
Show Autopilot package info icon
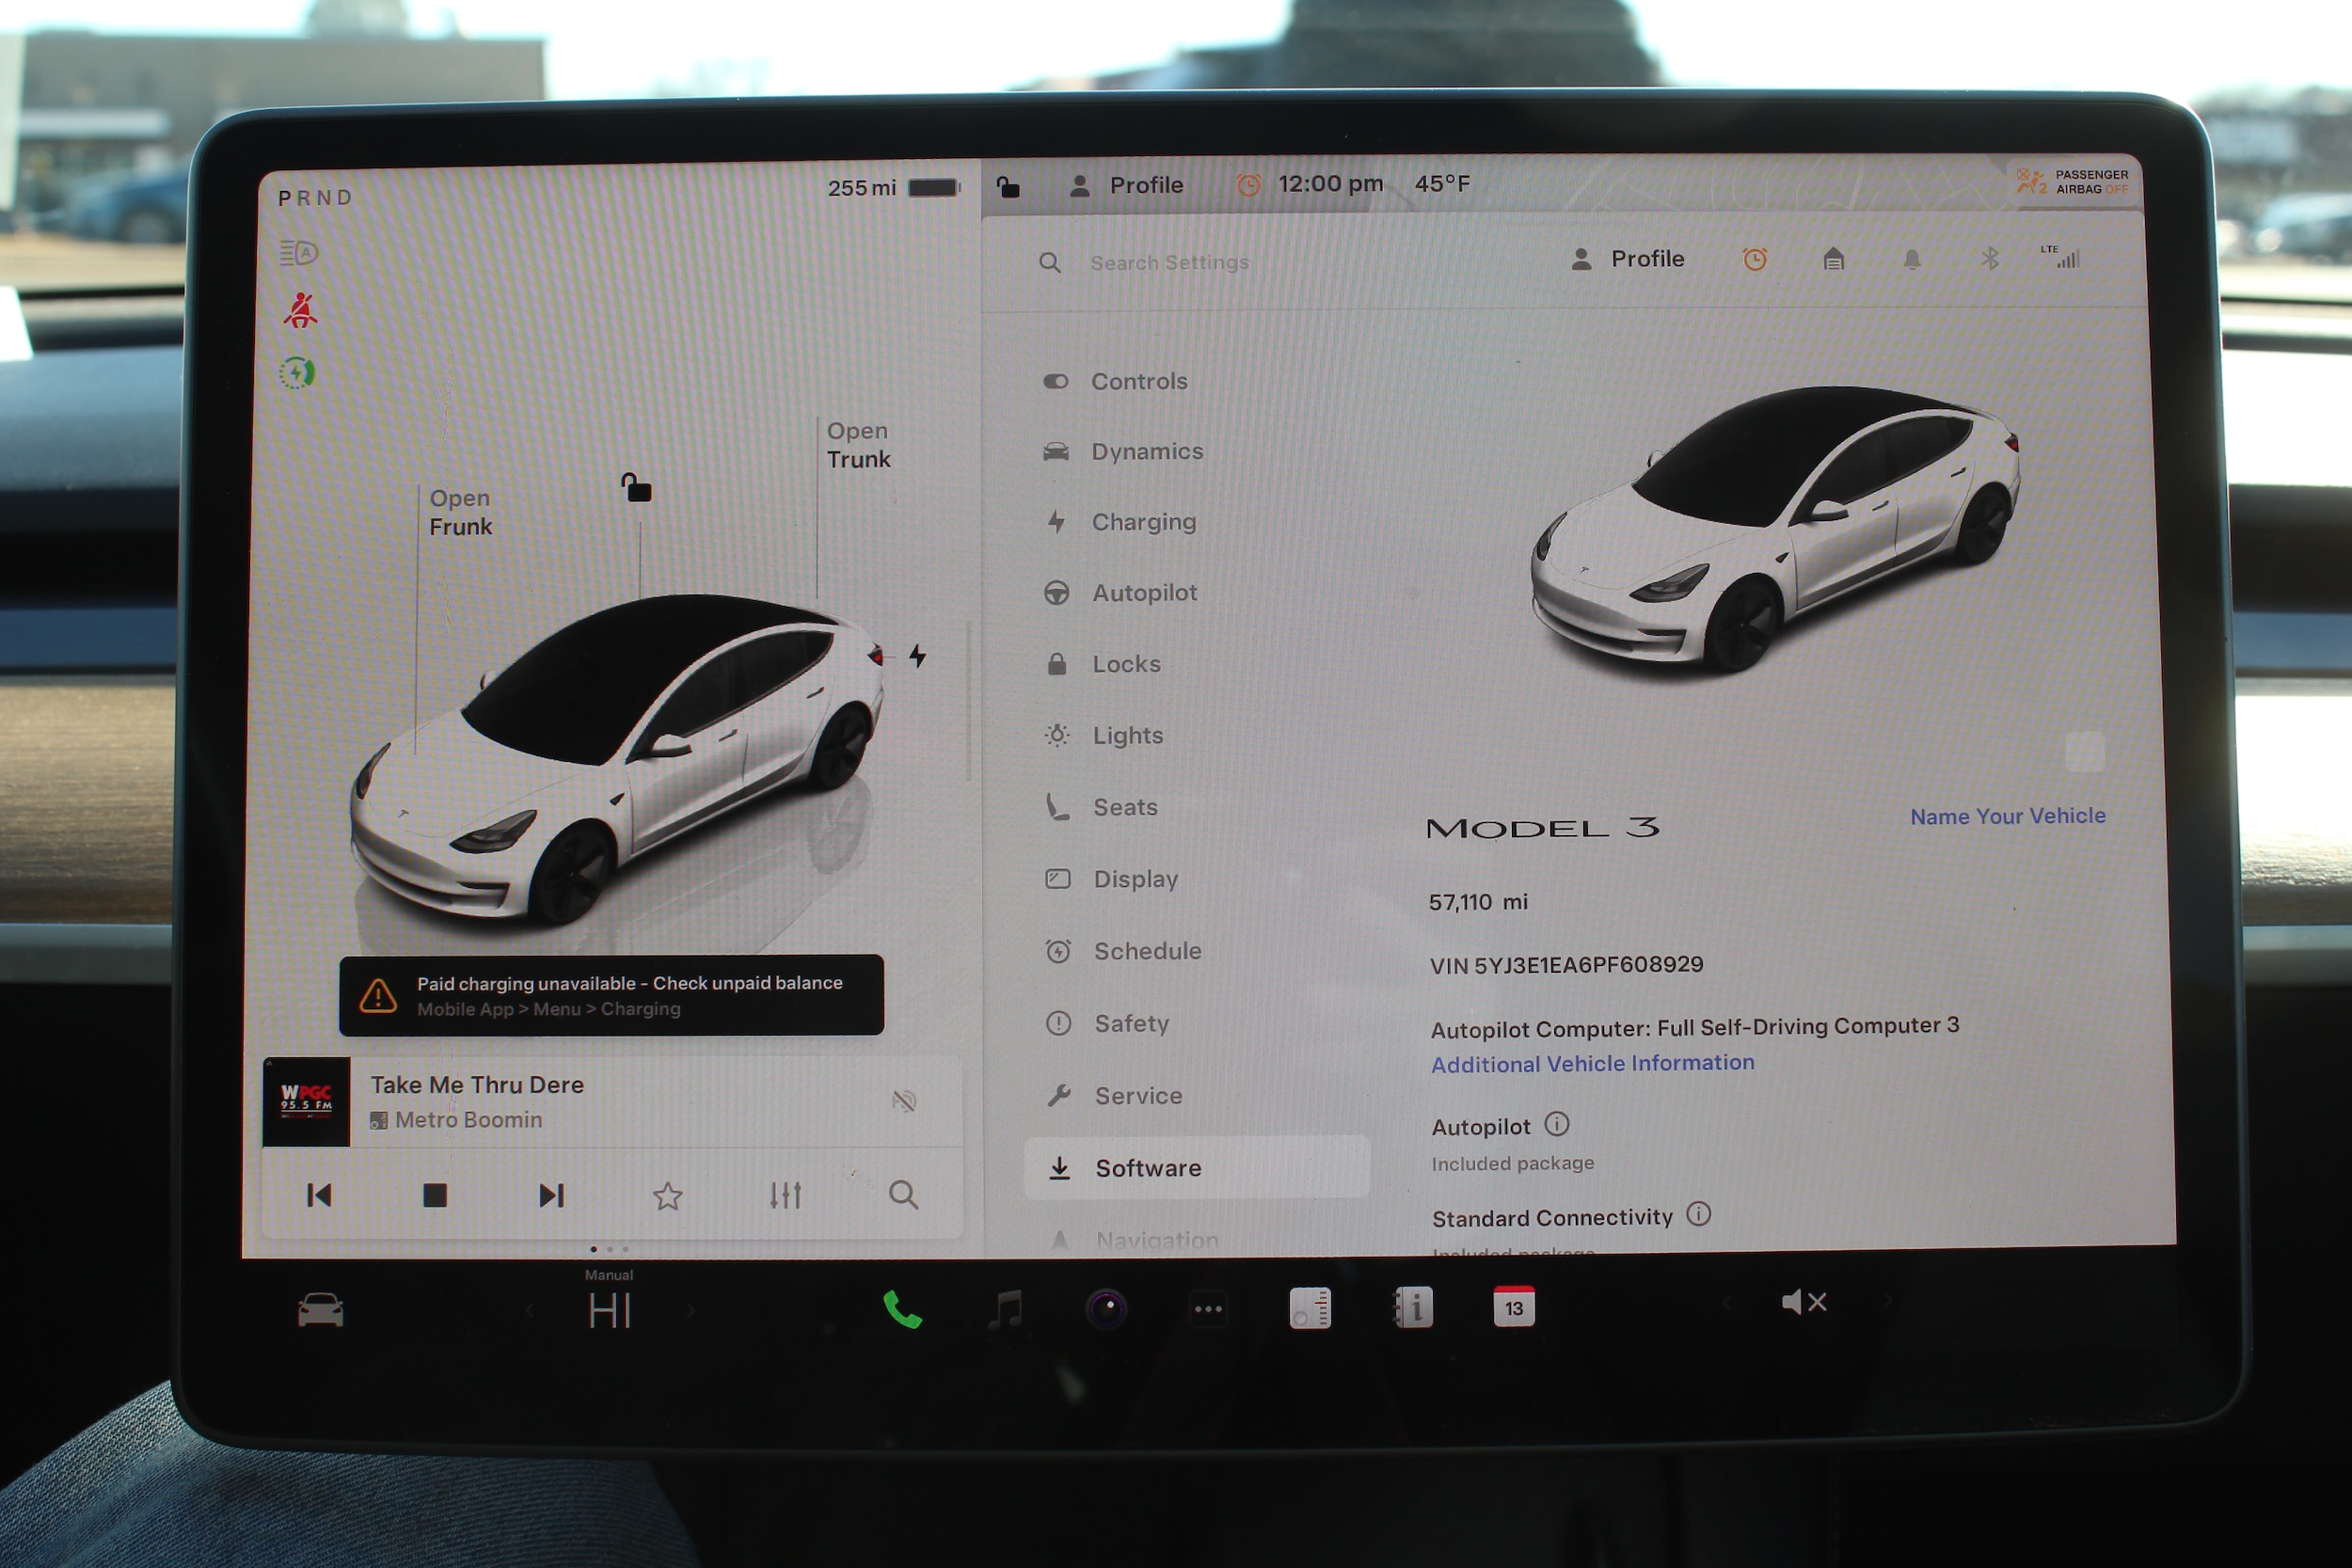1557,1124
